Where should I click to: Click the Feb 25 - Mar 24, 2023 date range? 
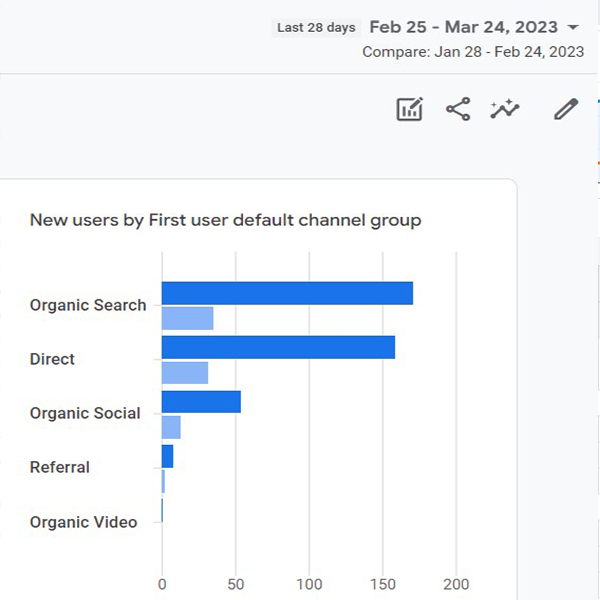(463, 27)
